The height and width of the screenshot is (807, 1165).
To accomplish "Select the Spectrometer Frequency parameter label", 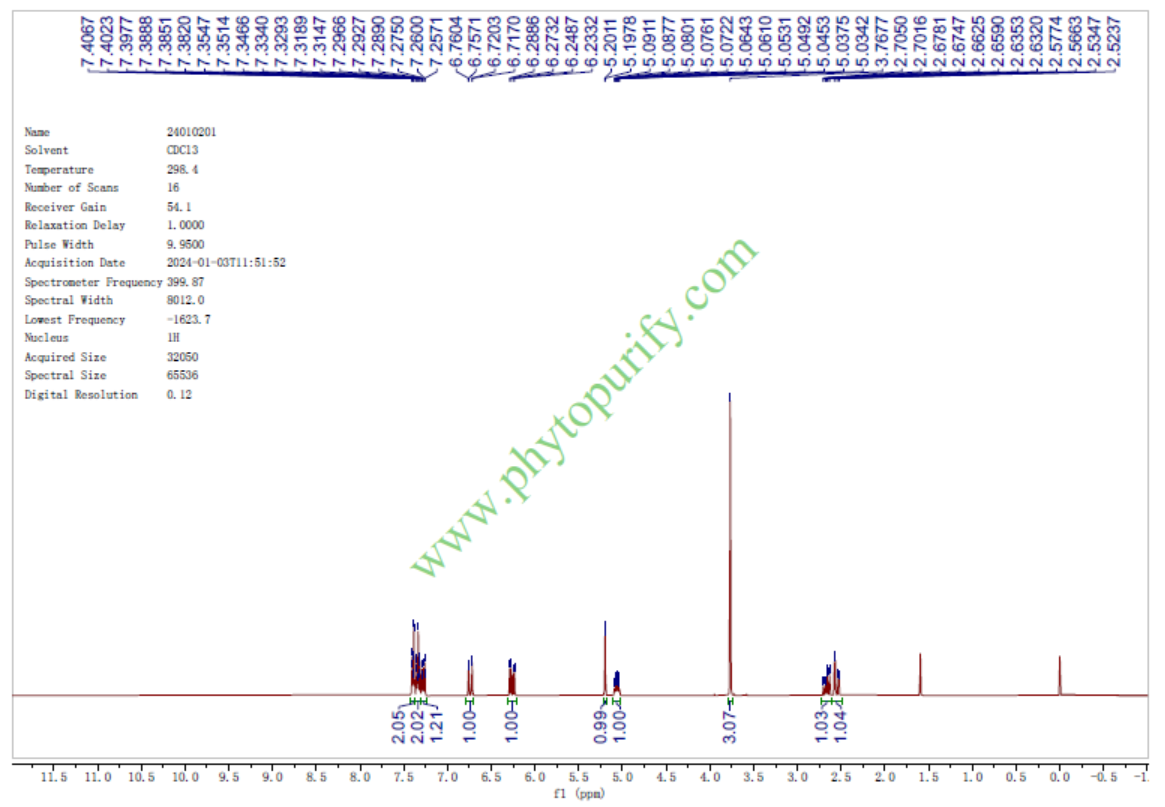I will click(x=93, y=282).
